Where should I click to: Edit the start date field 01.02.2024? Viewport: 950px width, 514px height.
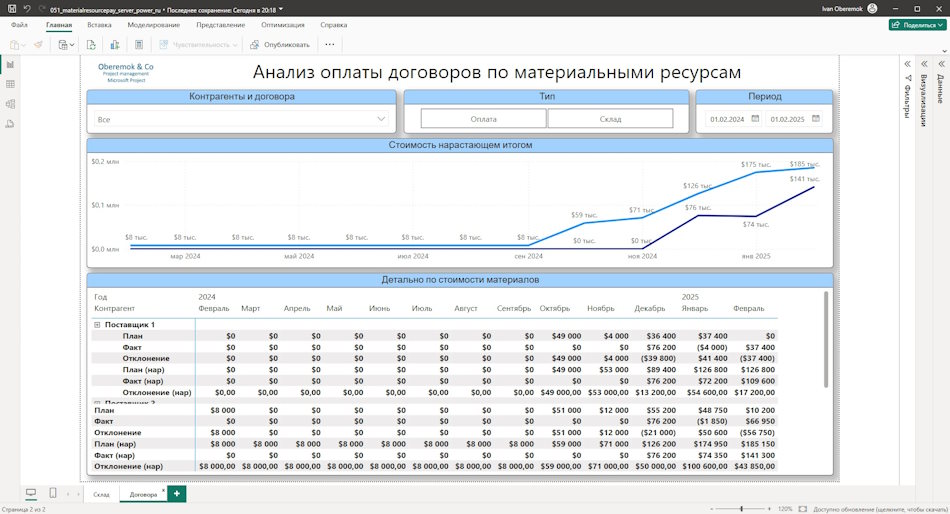pos(727,119)
